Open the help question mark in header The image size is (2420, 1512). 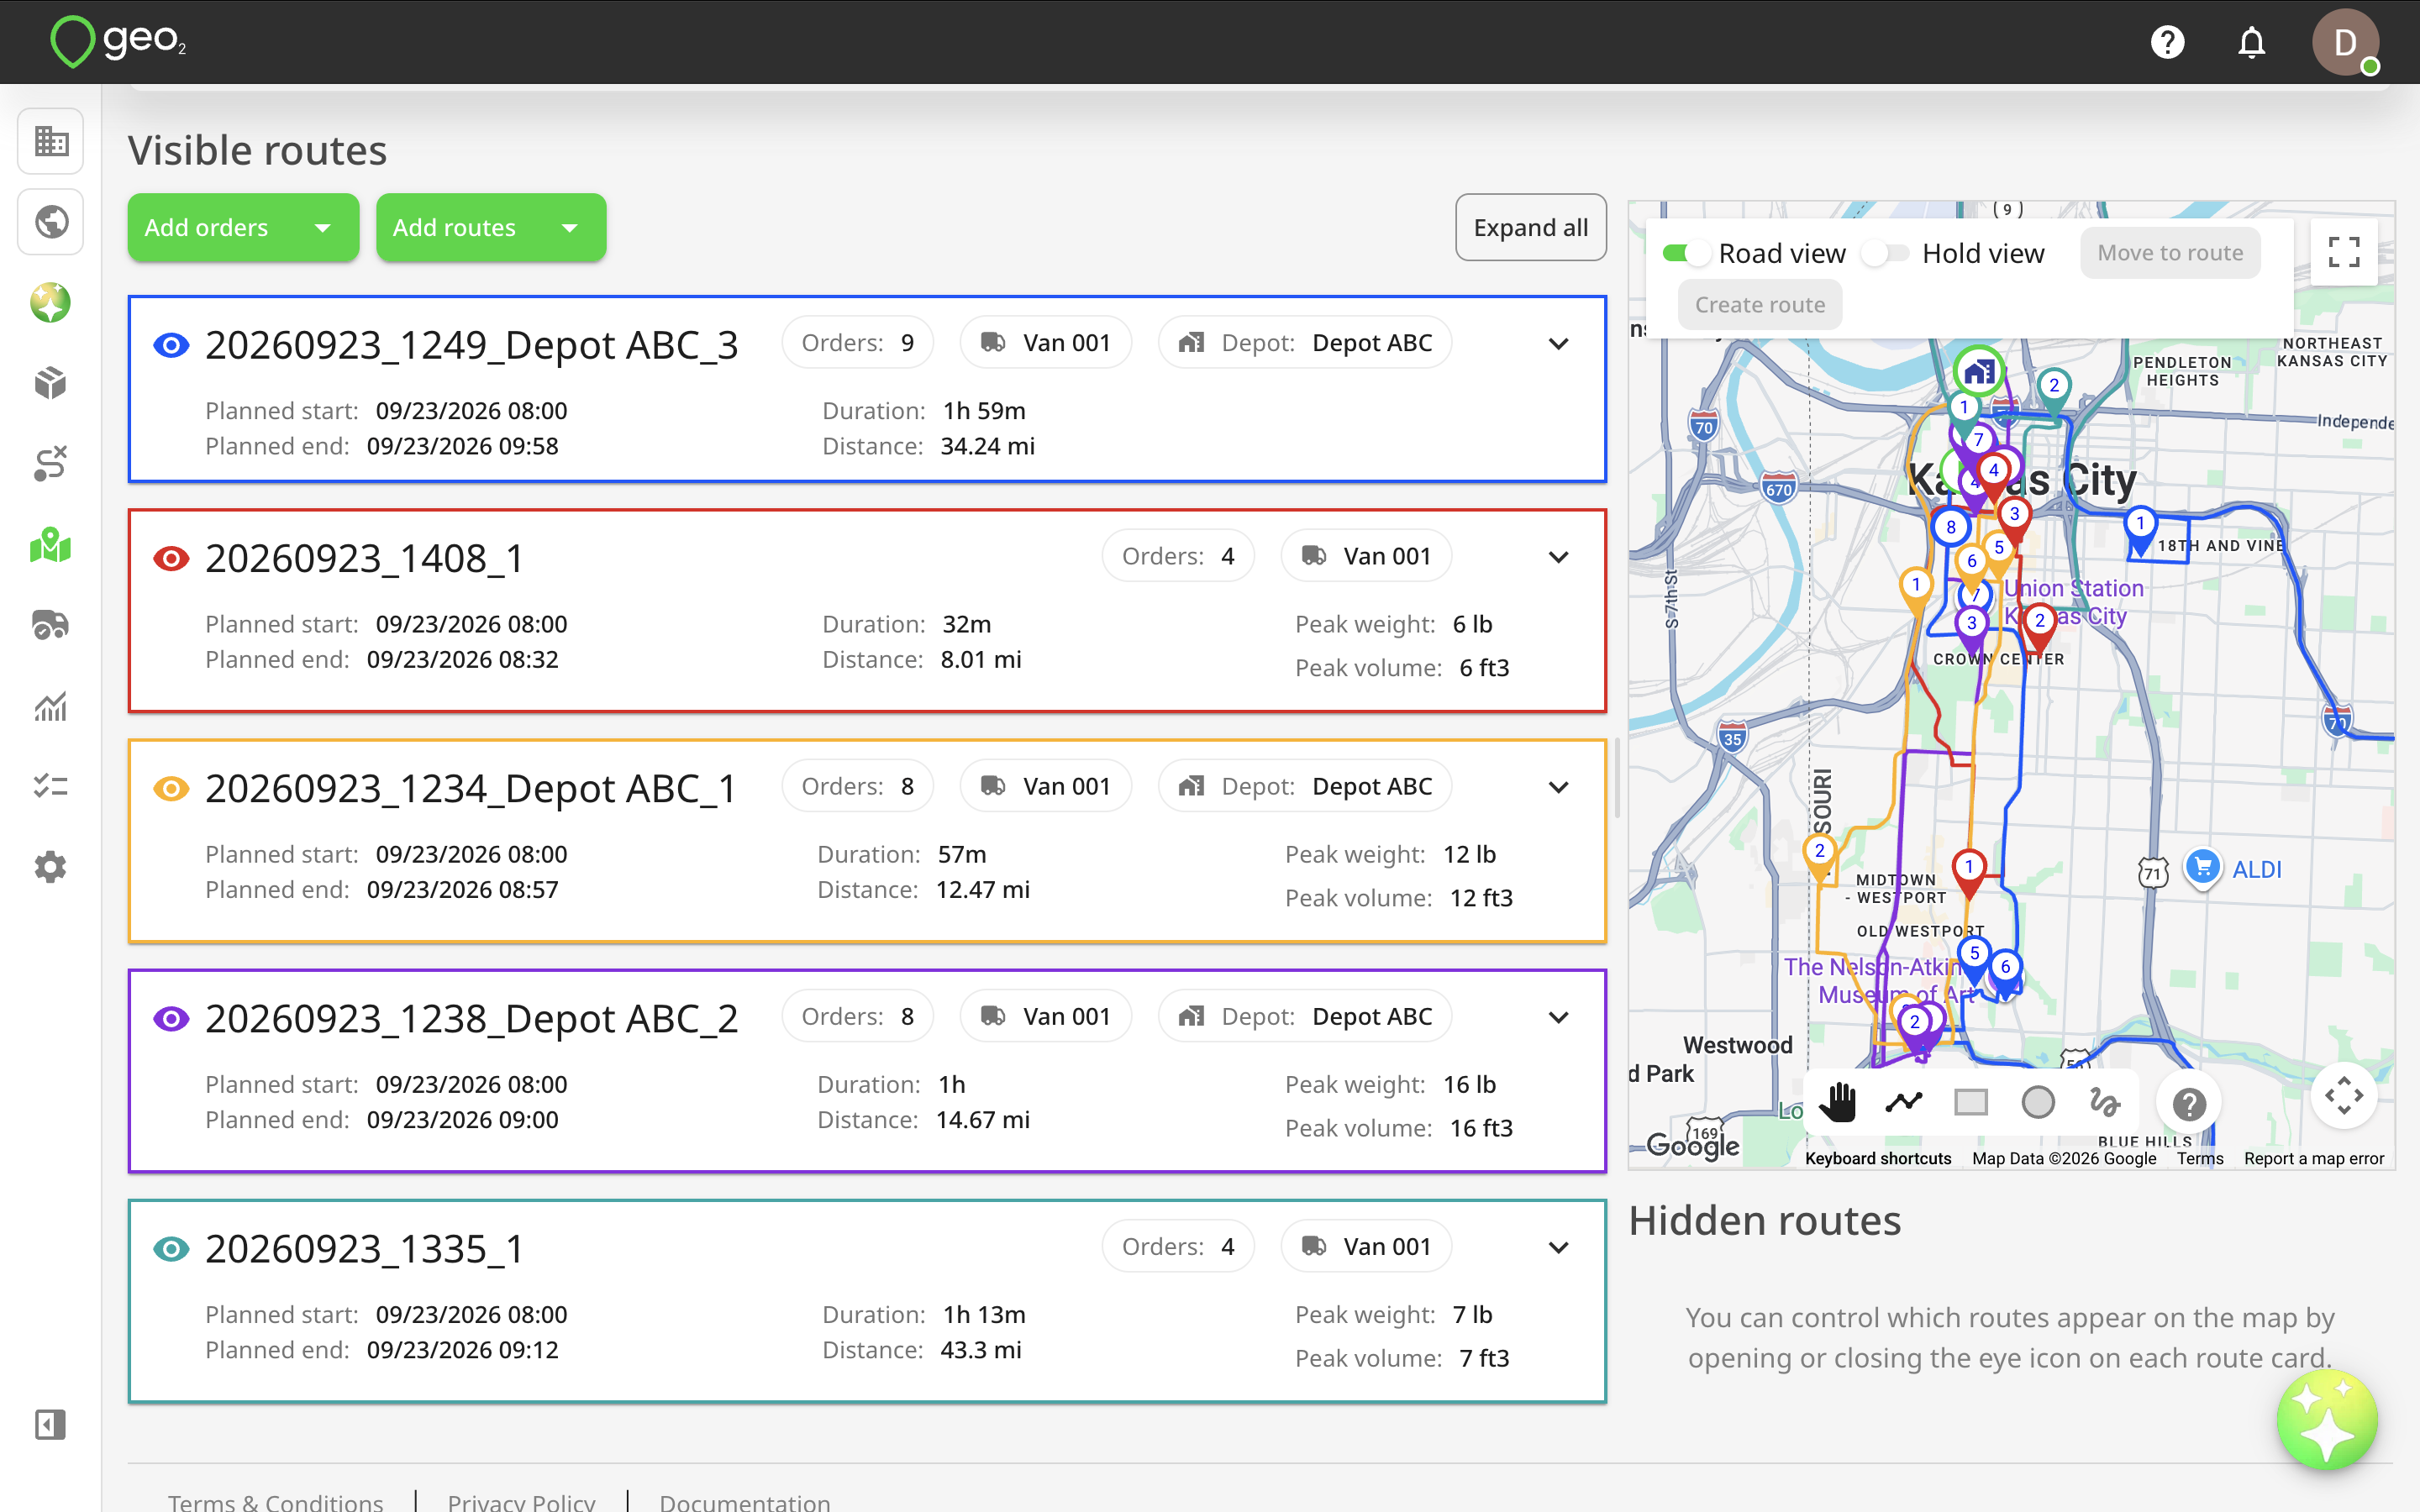(x=2167, y=42)
